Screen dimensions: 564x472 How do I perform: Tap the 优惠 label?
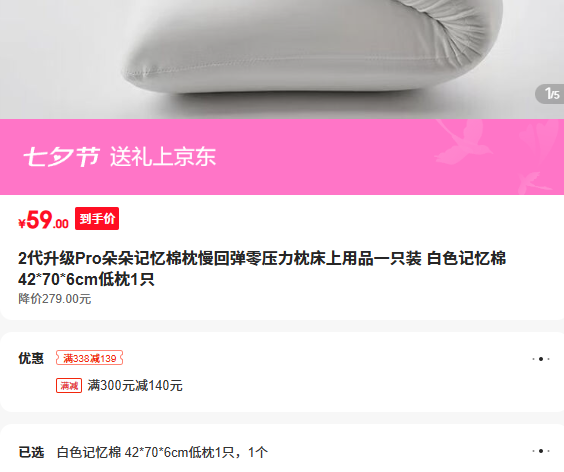coord(31,358)
